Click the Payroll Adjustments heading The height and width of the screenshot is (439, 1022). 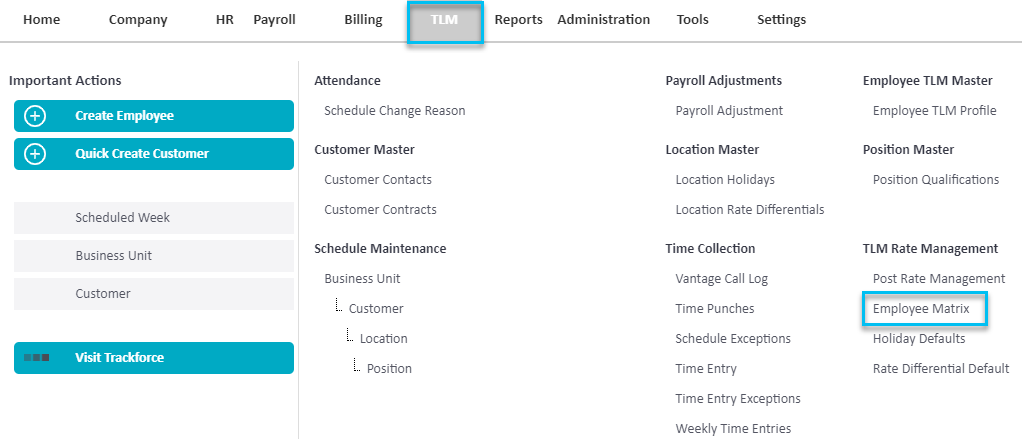[723, 81]
